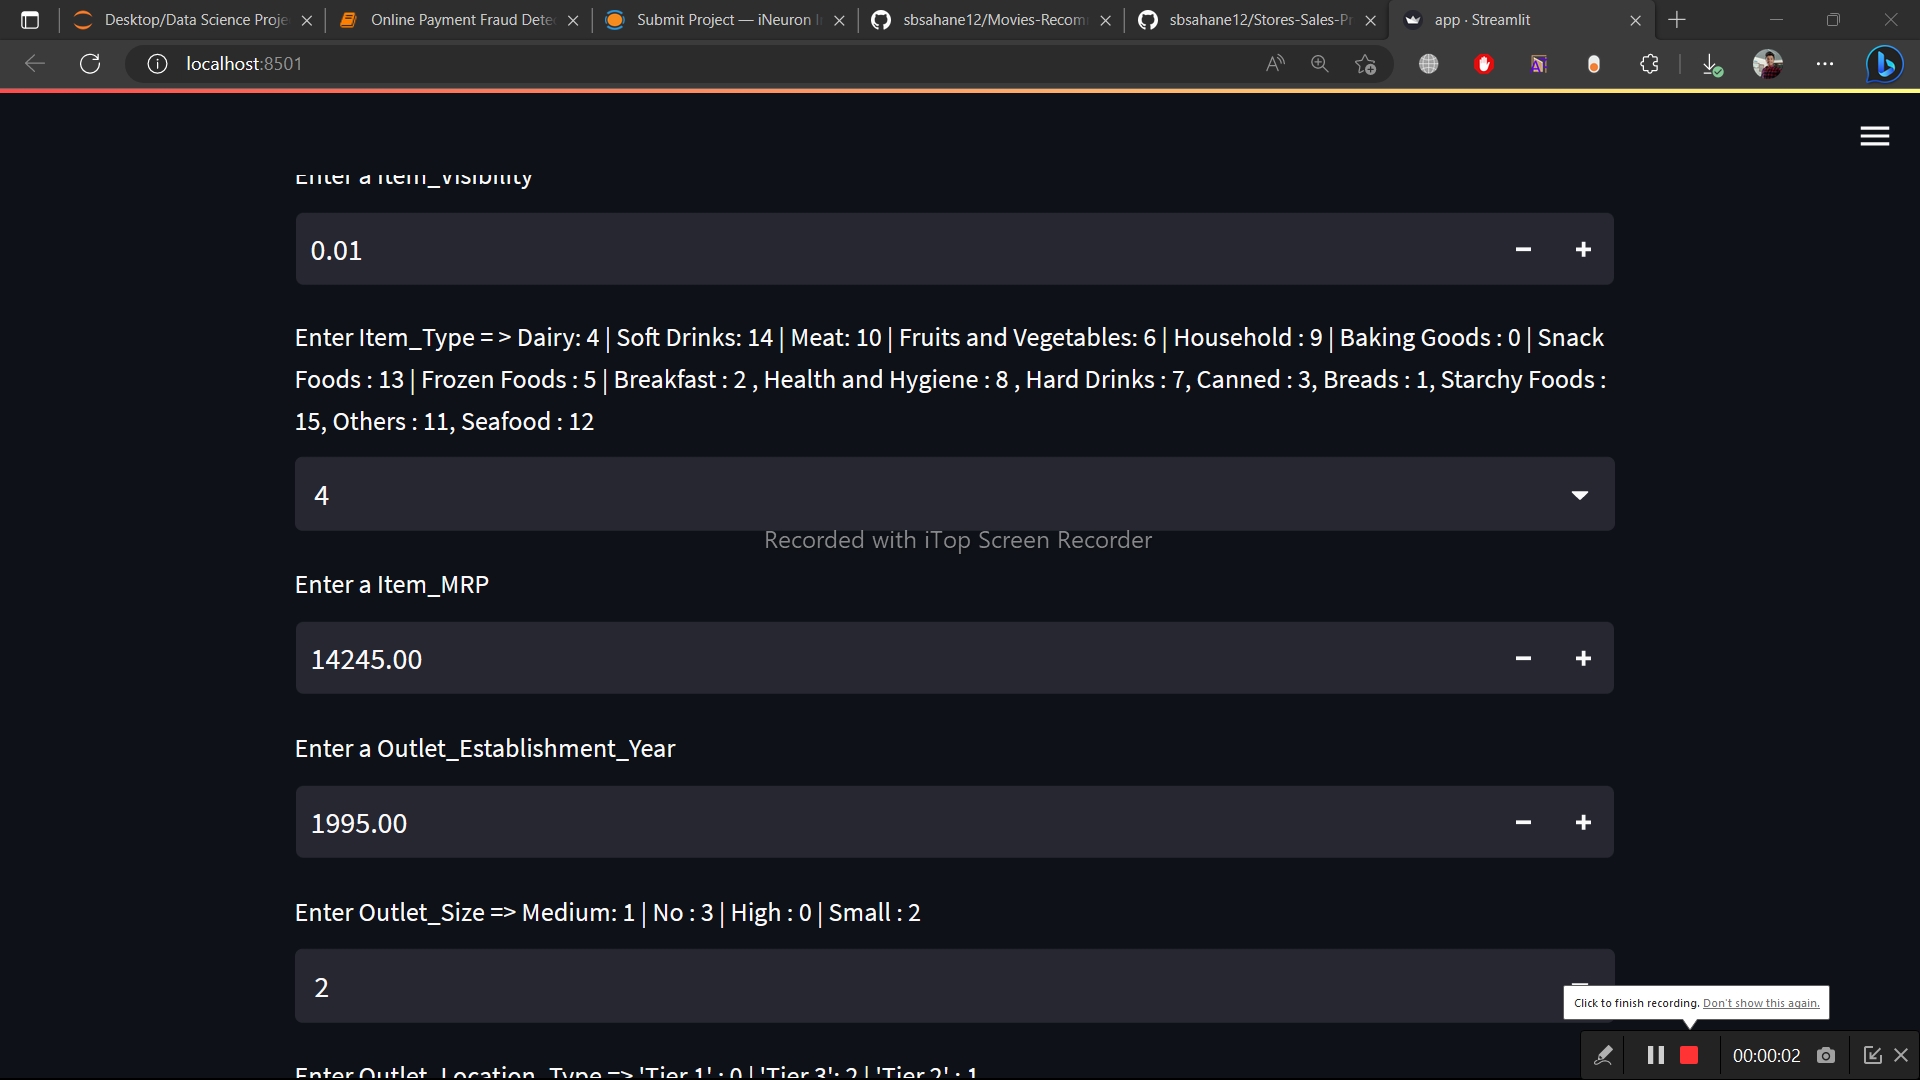Switch to Online Payment Fraud Detection tab
The image size is (1920, 1080).
462,20
